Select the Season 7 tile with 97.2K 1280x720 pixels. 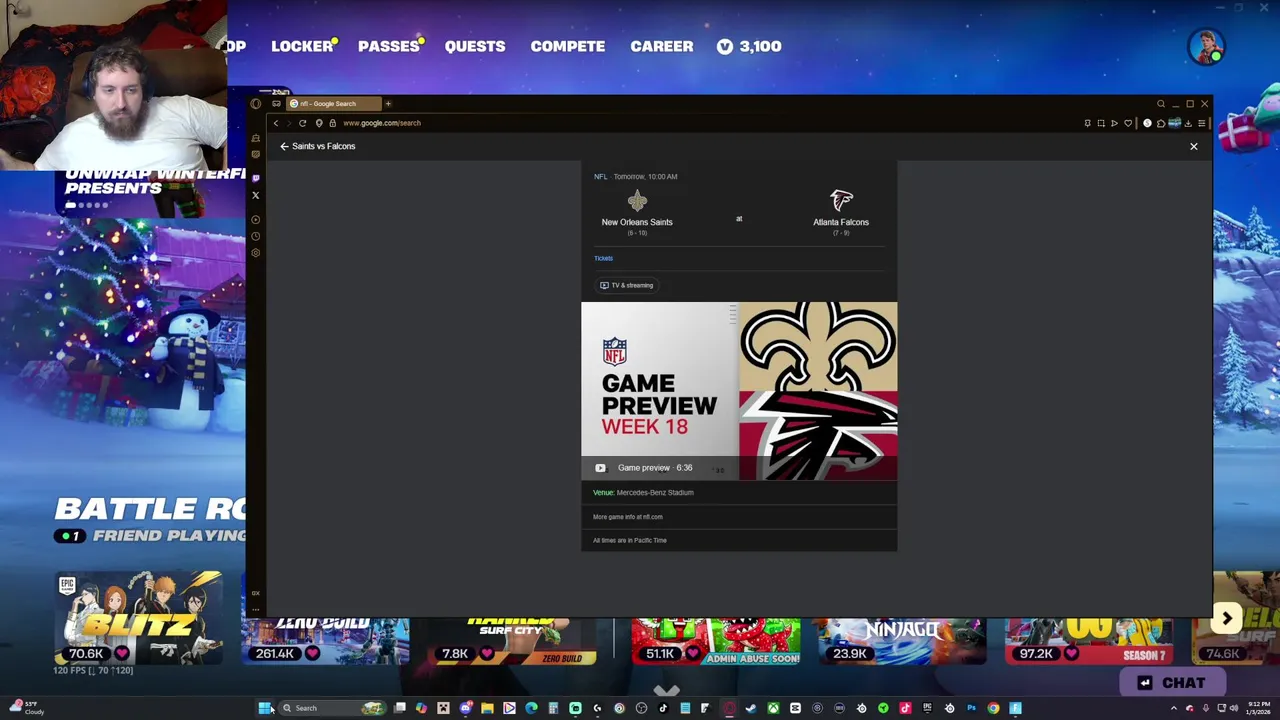pyautogui.click(x=1089, y=641)
